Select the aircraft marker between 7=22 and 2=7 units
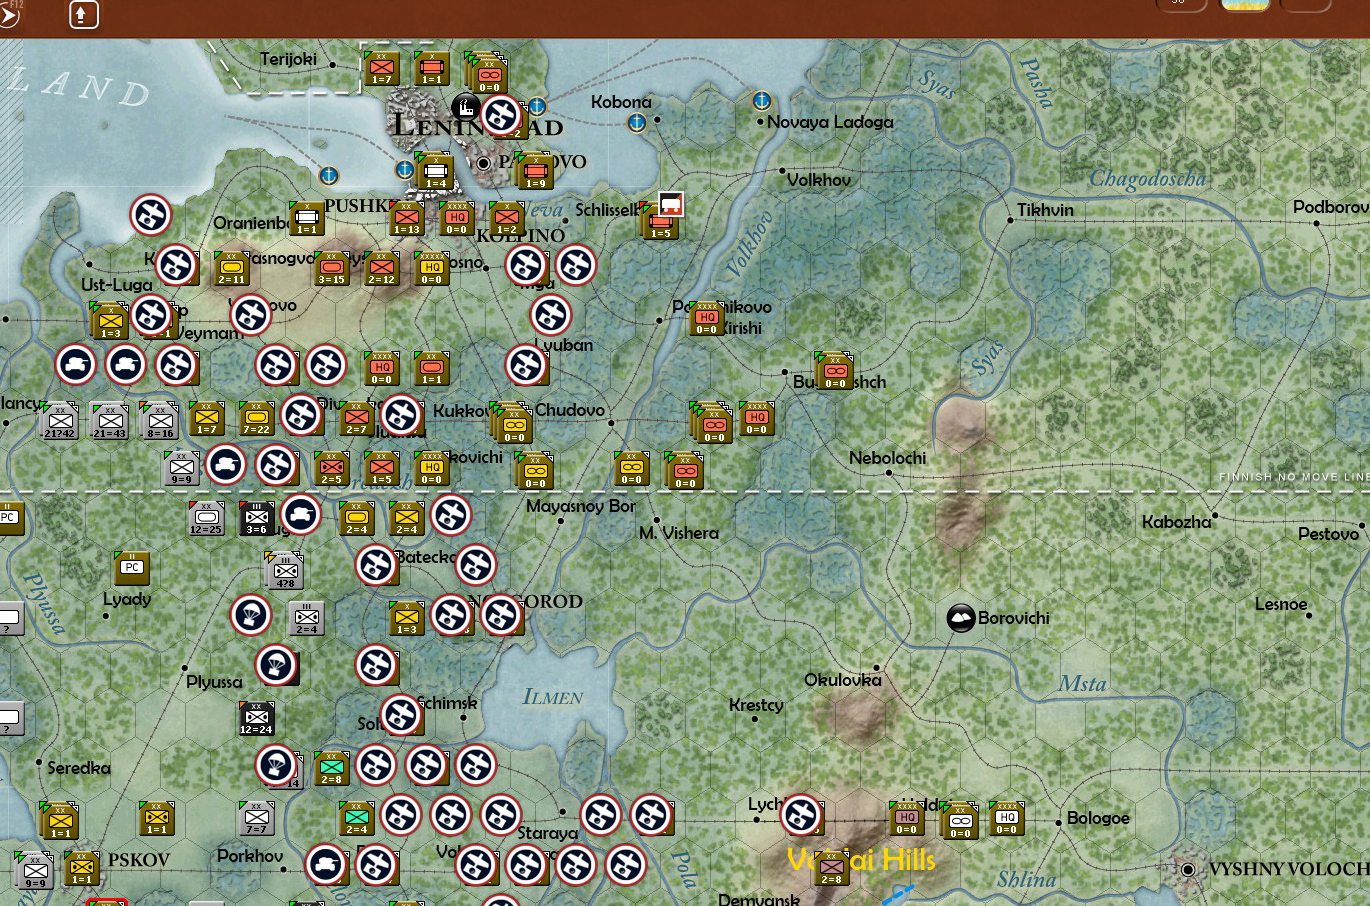This screenshot has width=1370, height=906. tap(301, 415)
